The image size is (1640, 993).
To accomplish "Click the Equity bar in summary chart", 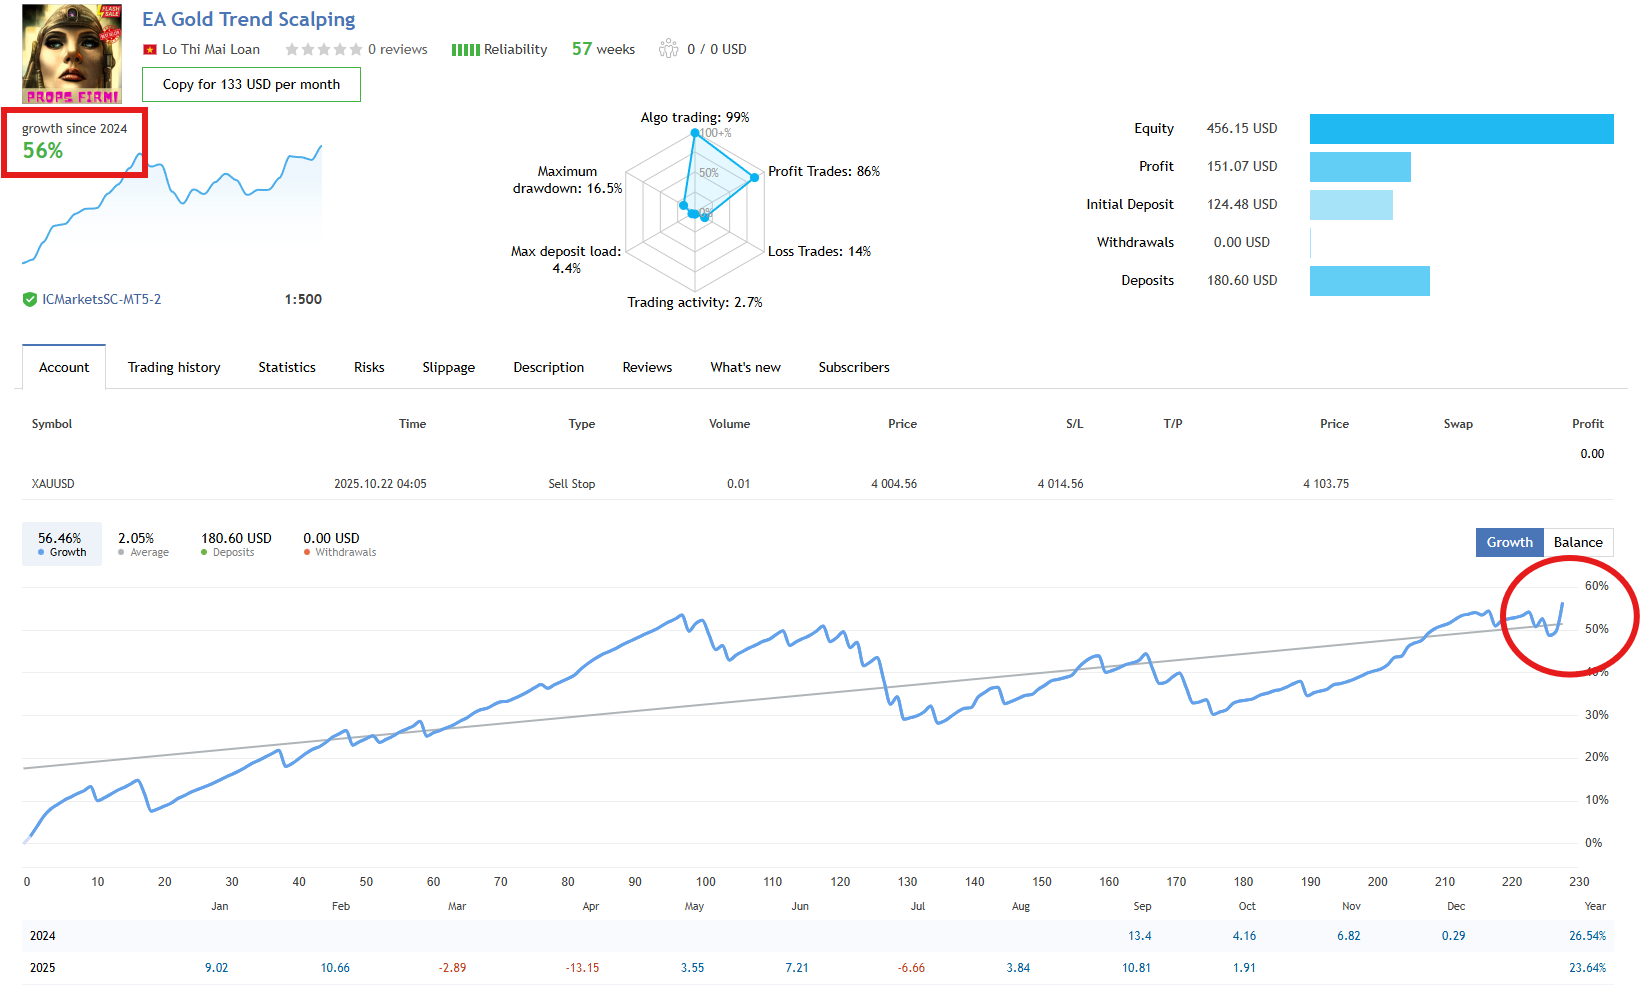I will coord(1461,129).
